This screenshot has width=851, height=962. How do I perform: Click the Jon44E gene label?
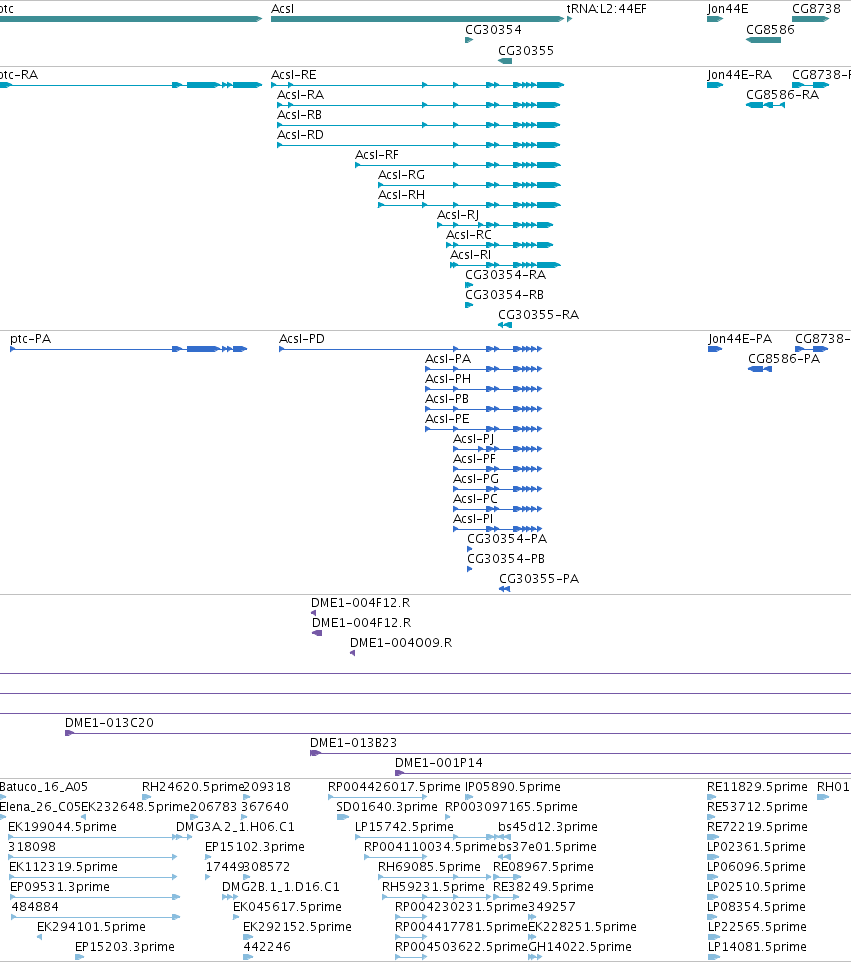tap(727, 9)
